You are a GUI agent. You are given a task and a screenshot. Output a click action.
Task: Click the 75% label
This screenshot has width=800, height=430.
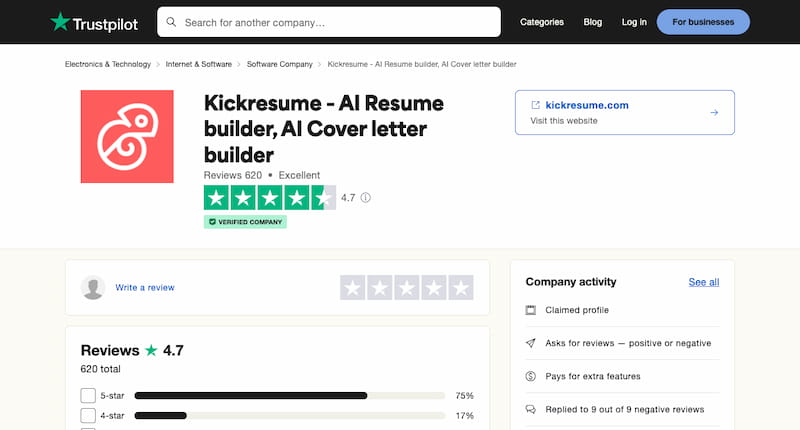coord(464,396)
